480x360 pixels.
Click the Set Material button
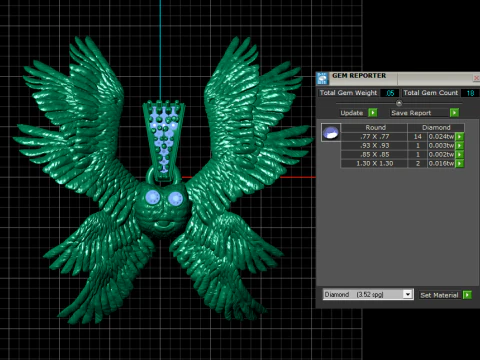(439, 295)
